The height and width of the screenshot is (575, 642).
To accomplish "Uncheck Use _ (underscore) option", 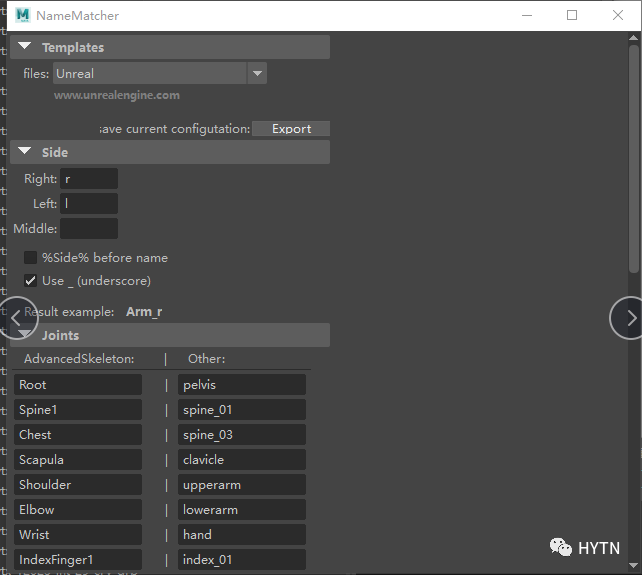I will point(31,281).
